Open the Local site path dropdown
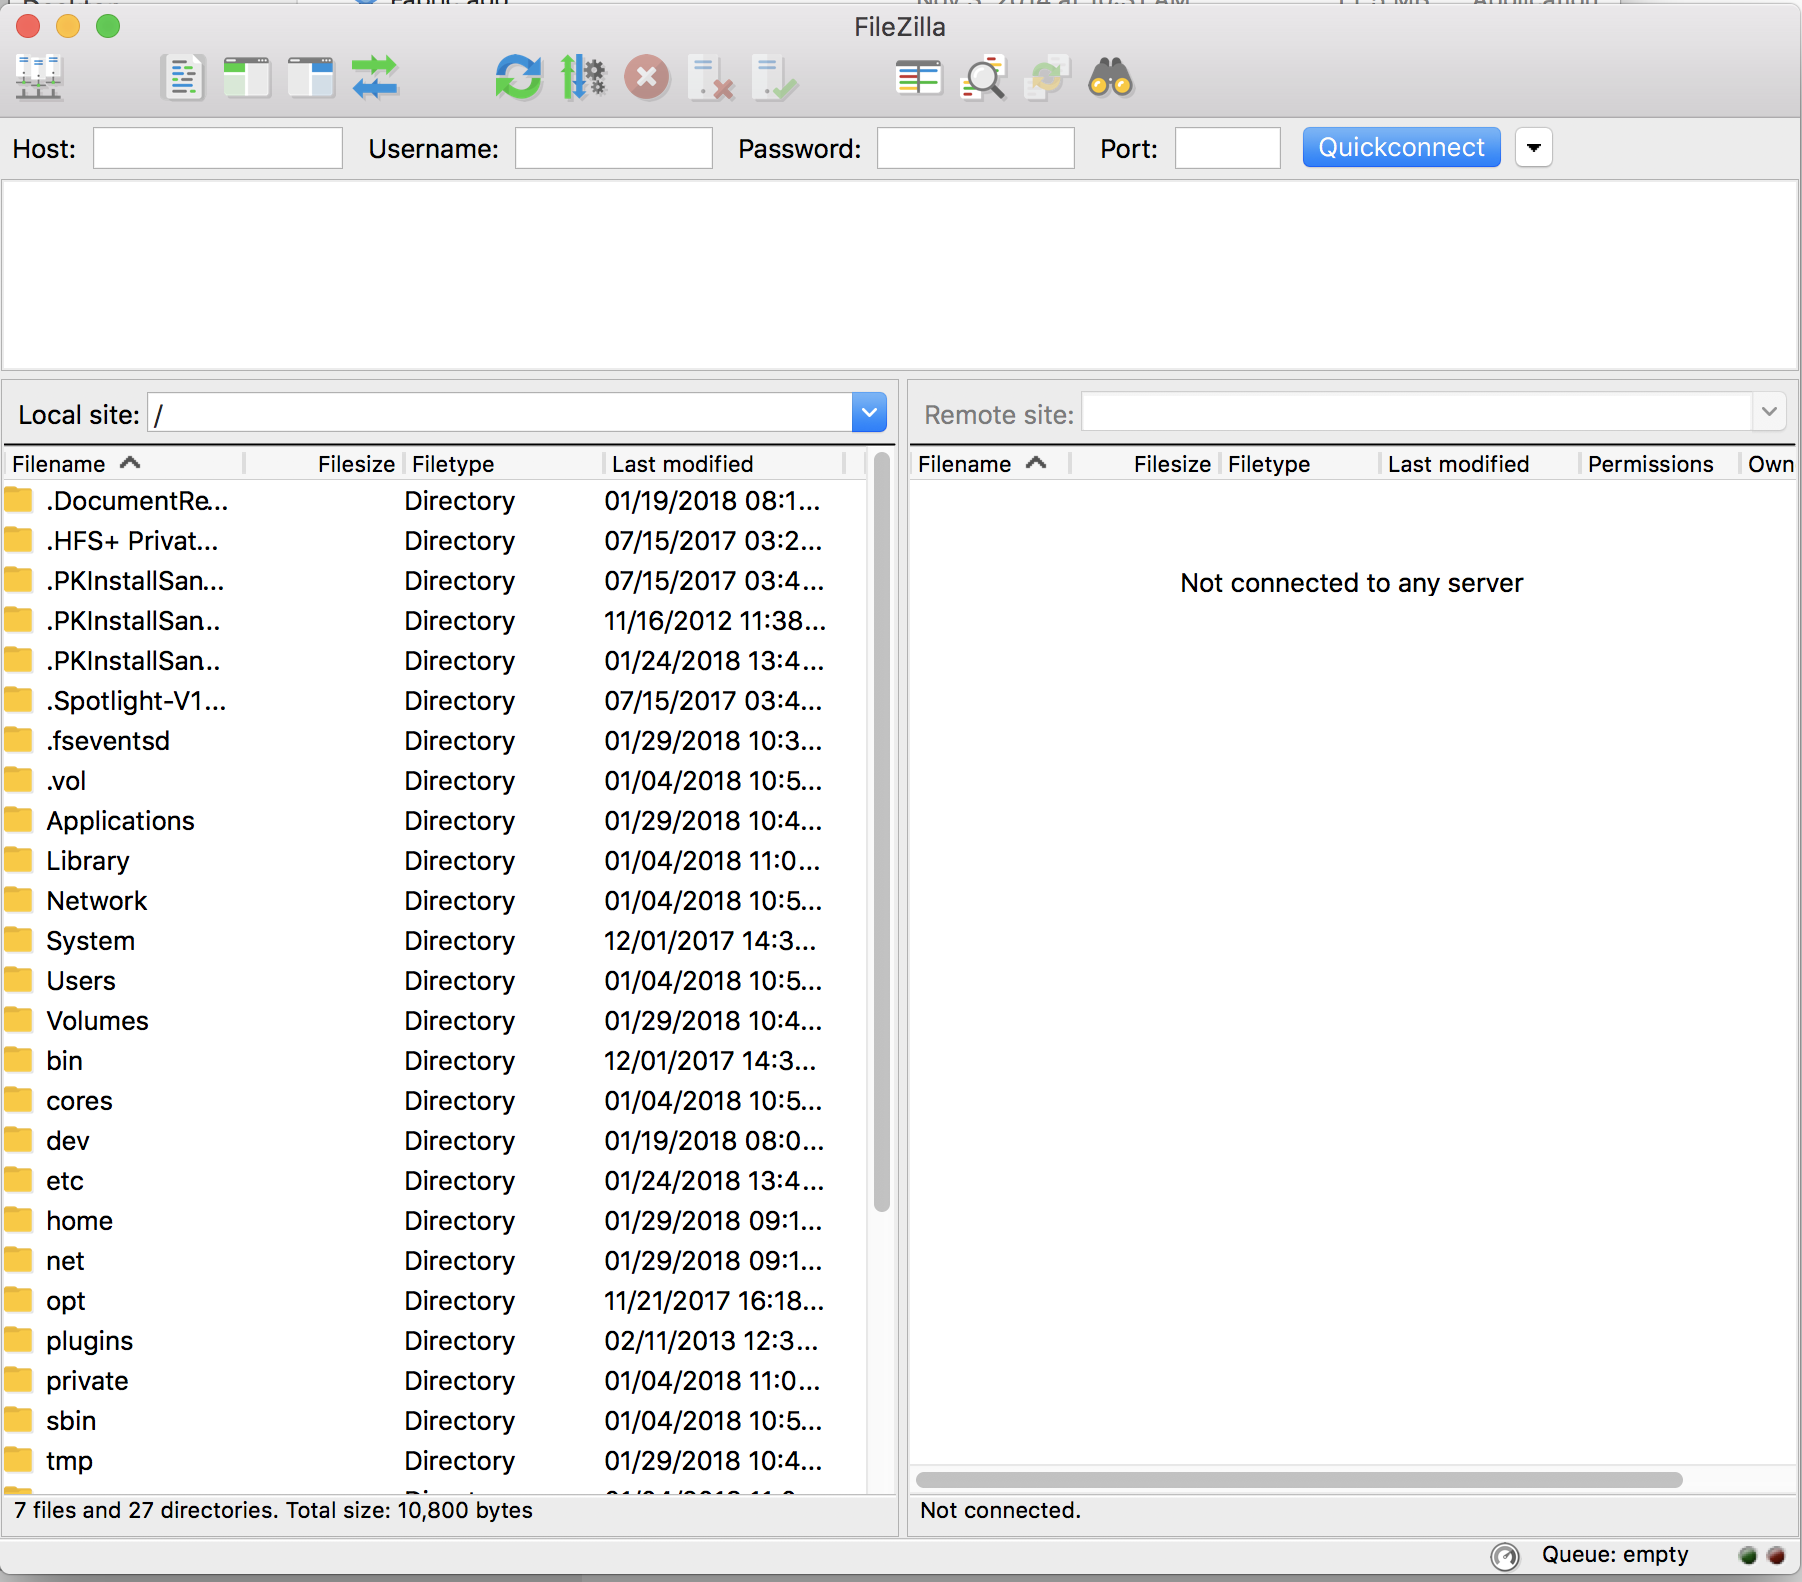1802x1582 pixels. (x=868, y=412)
